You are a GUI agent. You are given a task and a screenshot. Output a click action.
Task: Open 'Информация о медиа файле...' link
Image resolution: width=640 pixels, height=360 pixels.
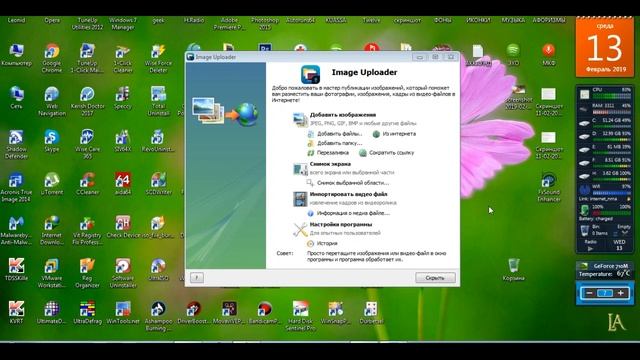click(353, 213)
